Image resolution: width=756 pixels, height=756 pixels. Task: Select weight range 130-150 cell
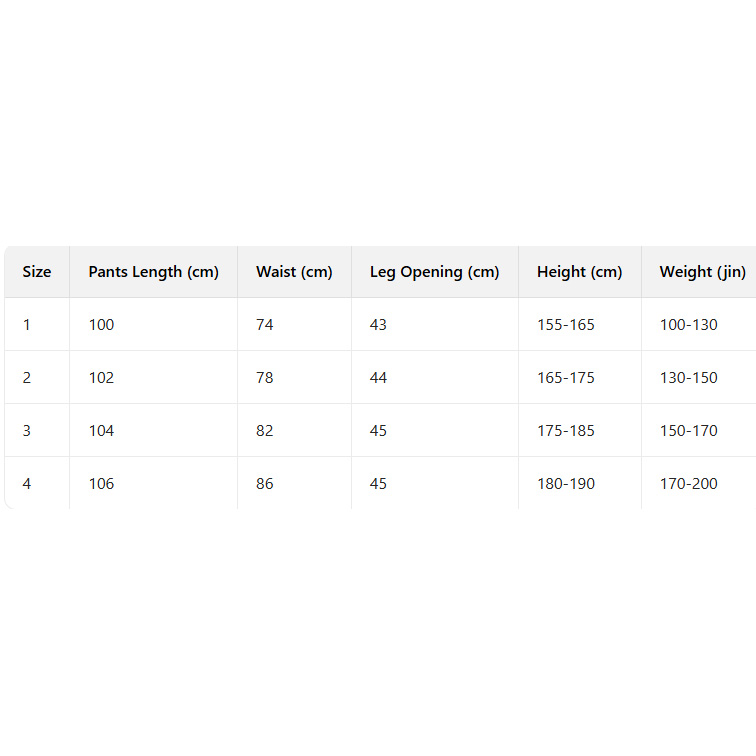[x=688, y=378]
